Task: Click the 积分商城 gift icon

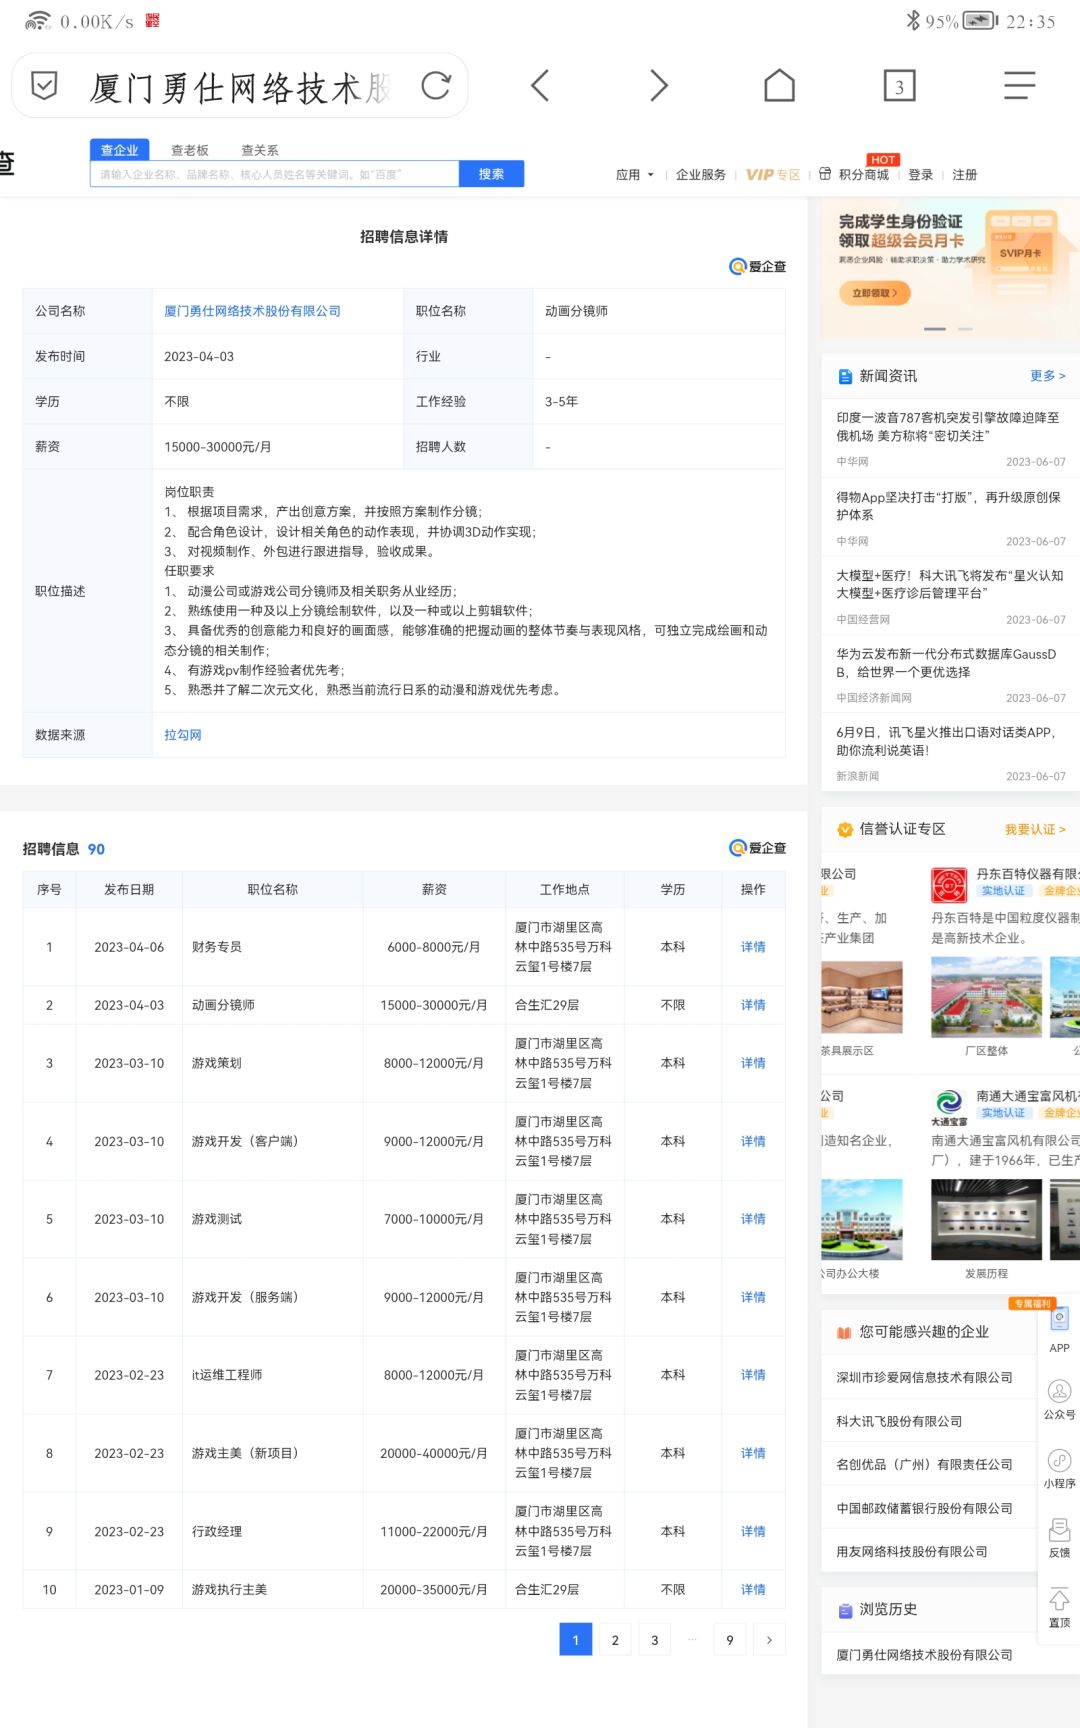Action: point(825,174)
